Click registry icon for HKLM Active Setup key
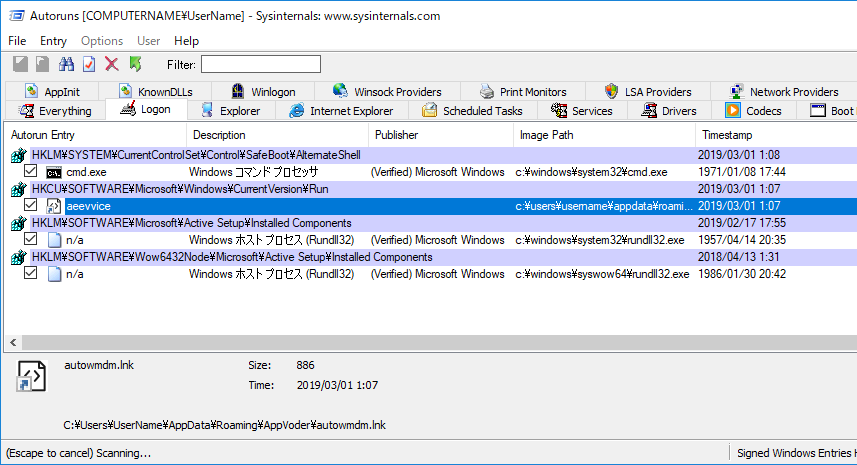Viewport: 857px width, 465px height. [x=18, y=223]
